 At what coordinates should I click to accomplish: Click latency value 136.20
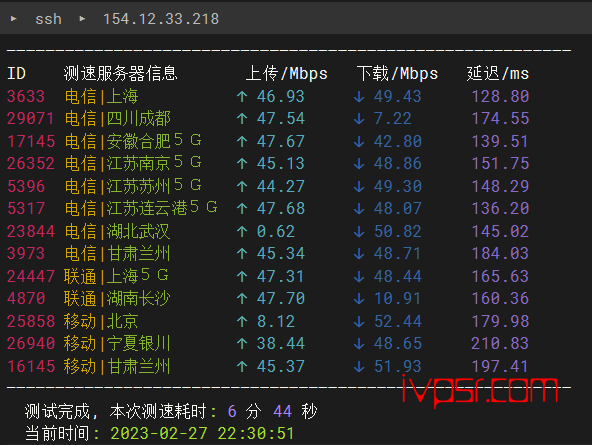pos(500,208)
